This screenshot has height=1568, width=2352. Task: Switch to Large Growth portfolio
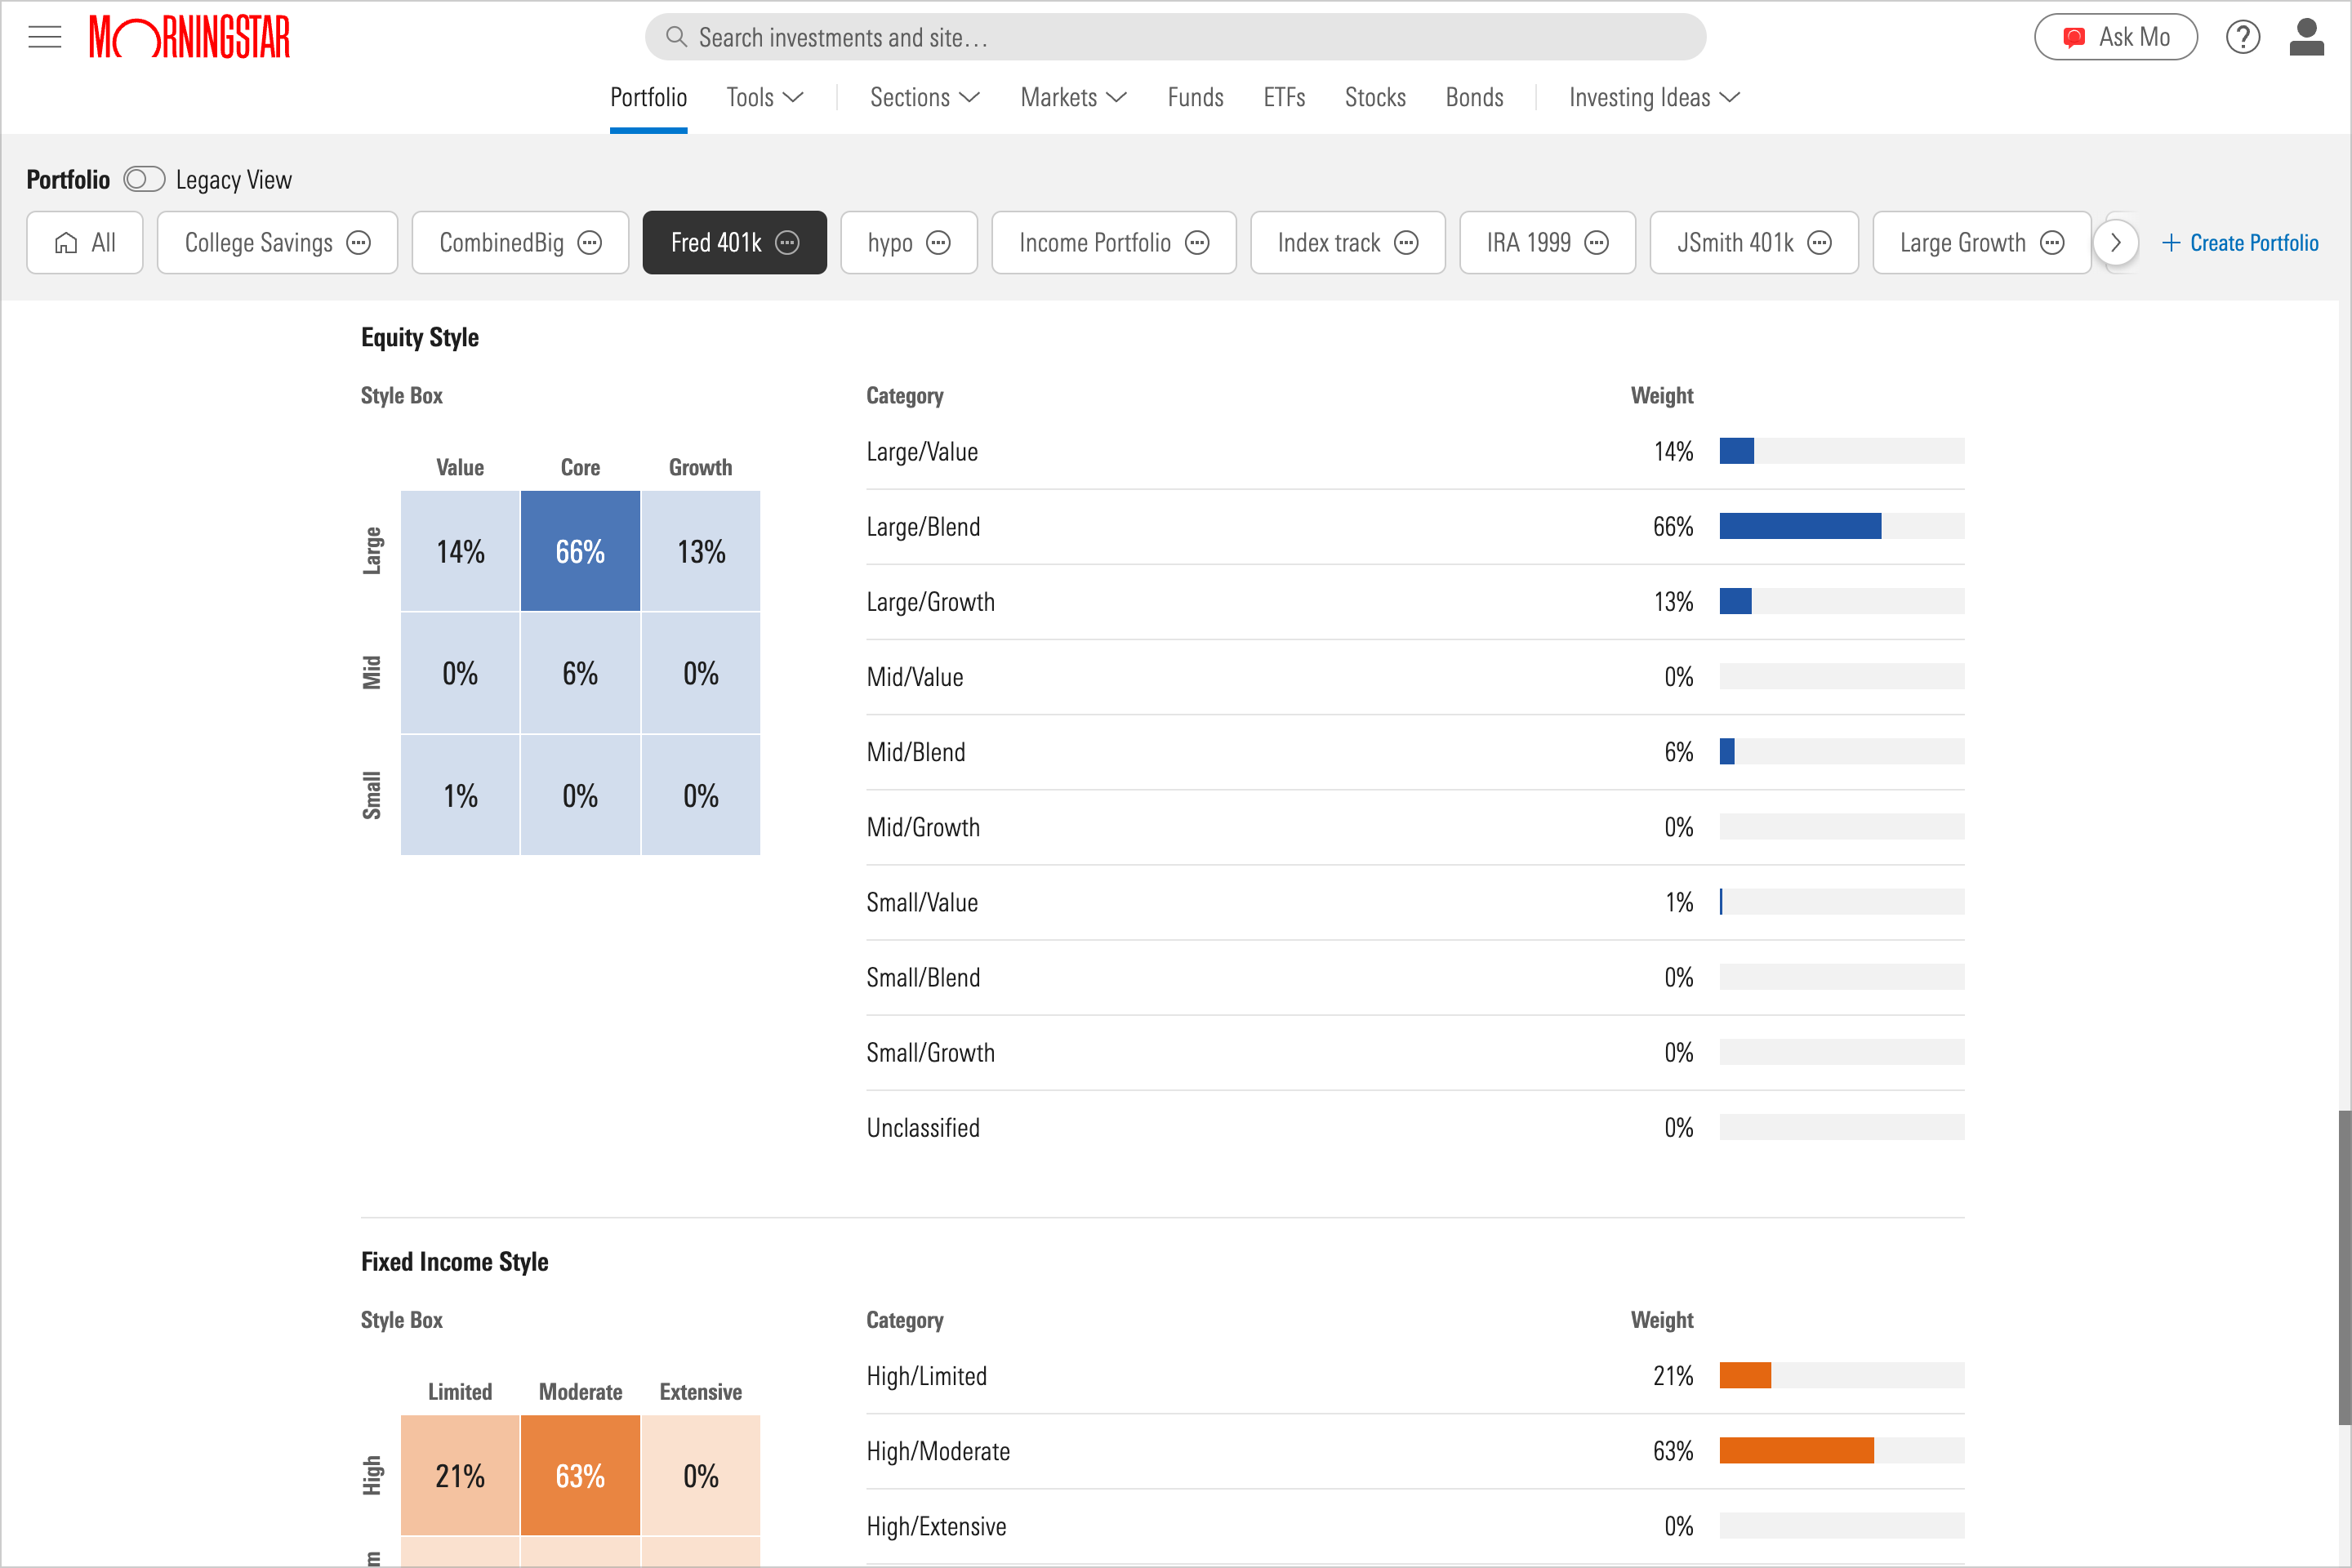1962,243
